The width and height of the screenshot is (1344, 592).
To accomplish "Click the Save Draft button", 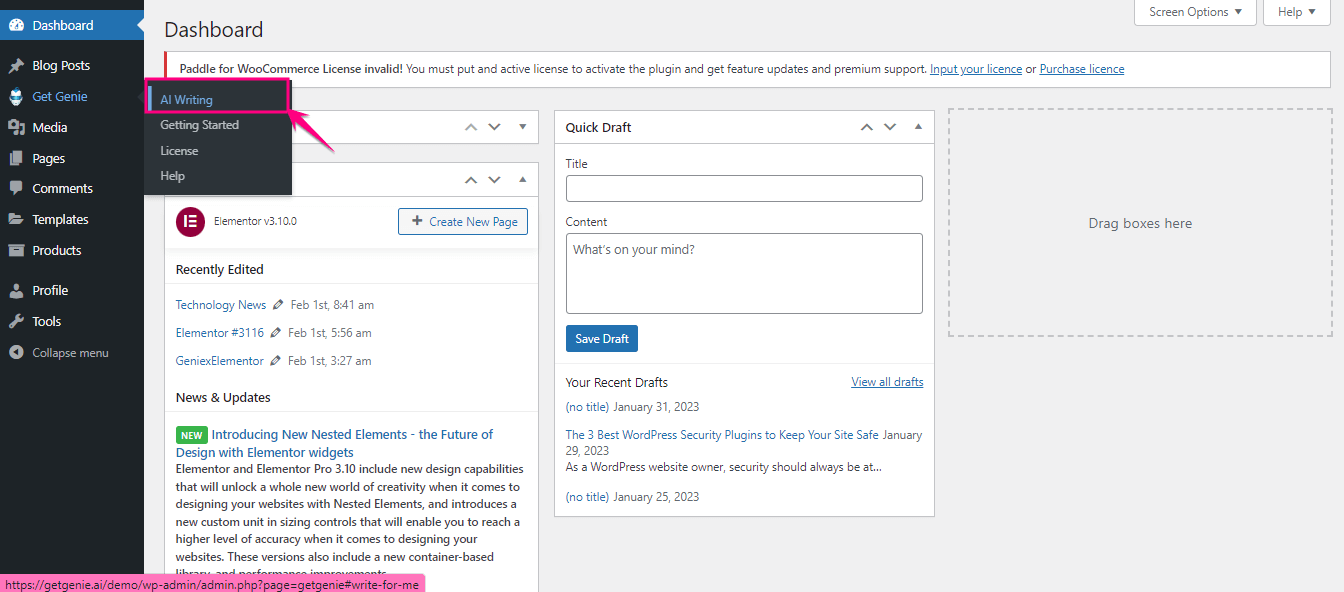I will coord(602,338).
